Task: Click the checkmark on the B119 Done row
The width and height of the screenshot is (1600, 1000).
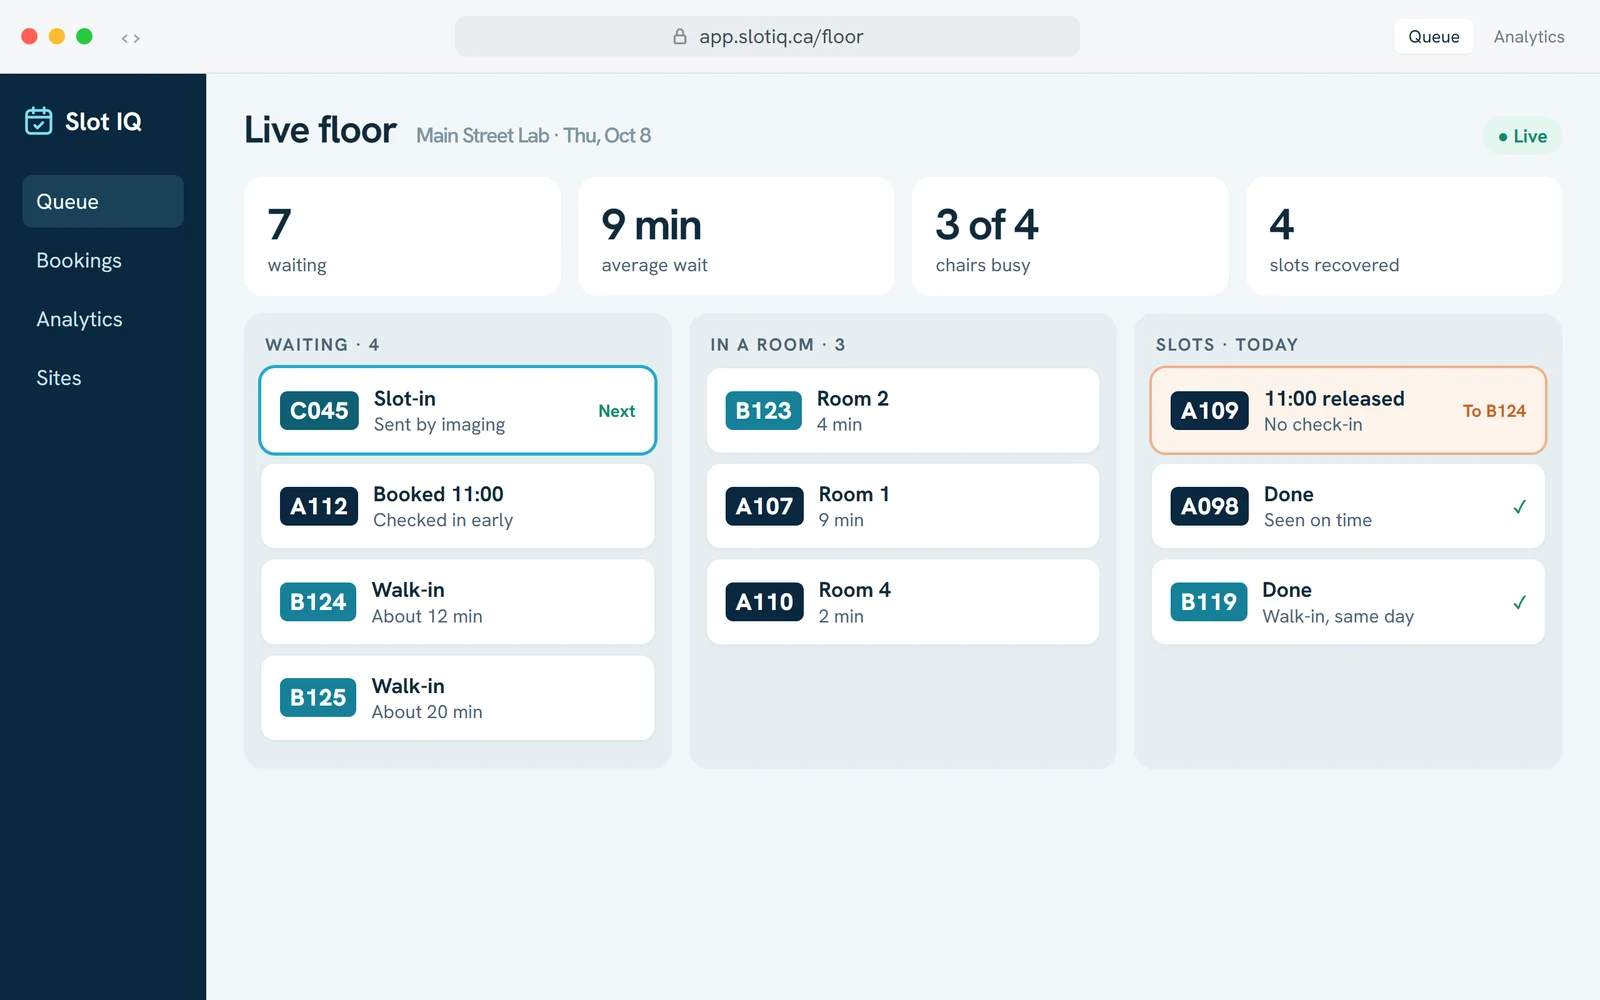Action: pyautogui.click(x=1519, y=602)
